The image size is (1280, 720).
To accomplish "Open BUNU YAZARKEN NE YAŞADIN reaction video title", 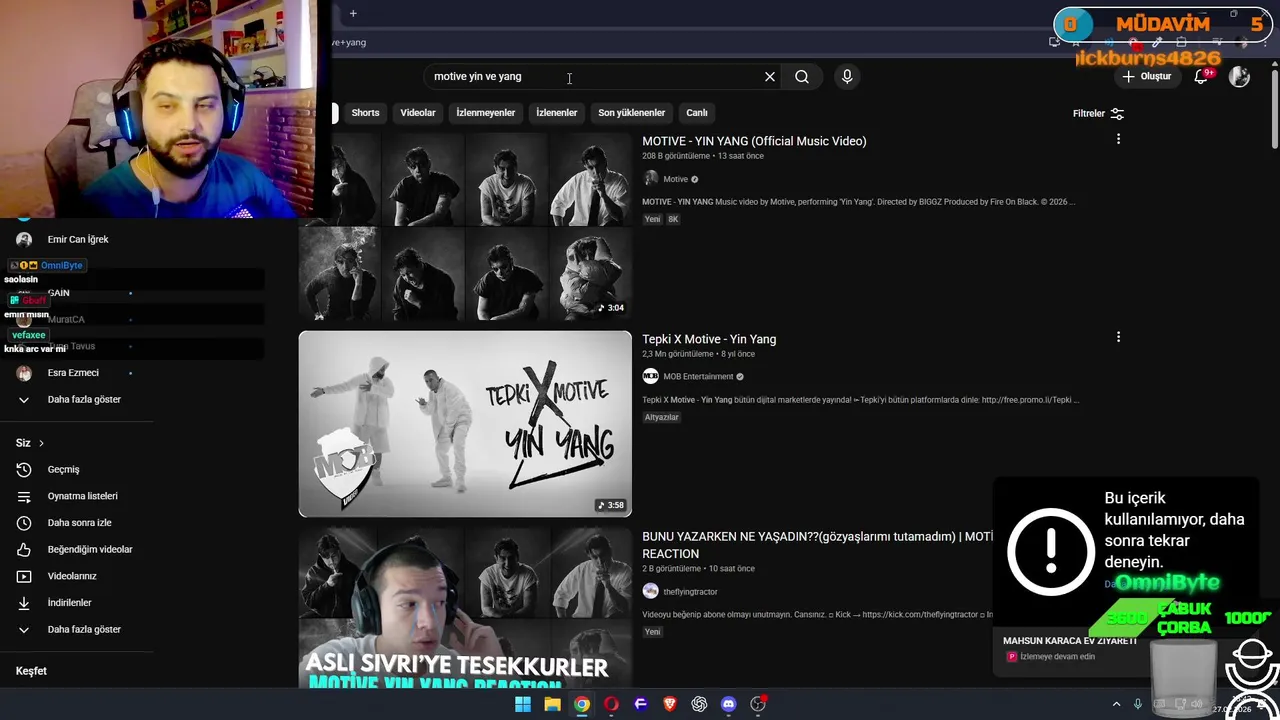I will tap(817, 545).
